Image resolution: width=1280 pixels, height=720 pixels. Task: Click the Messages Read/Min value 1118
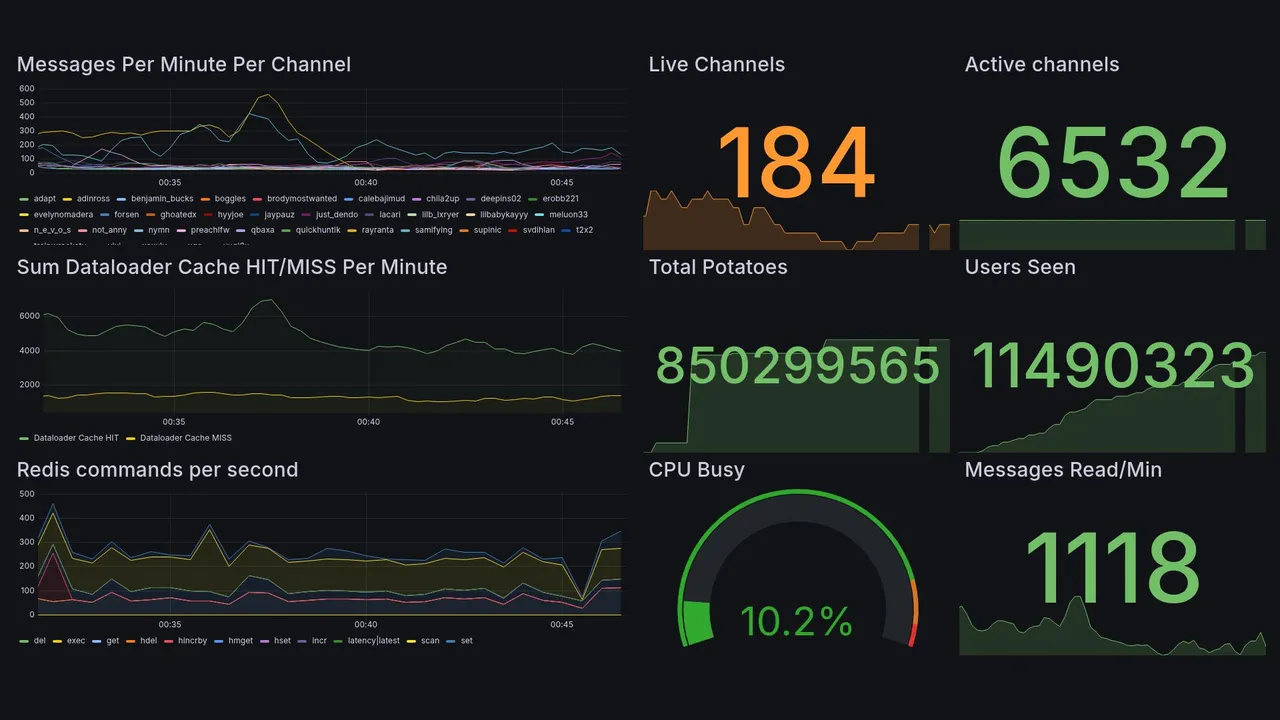pos(1112,567)
